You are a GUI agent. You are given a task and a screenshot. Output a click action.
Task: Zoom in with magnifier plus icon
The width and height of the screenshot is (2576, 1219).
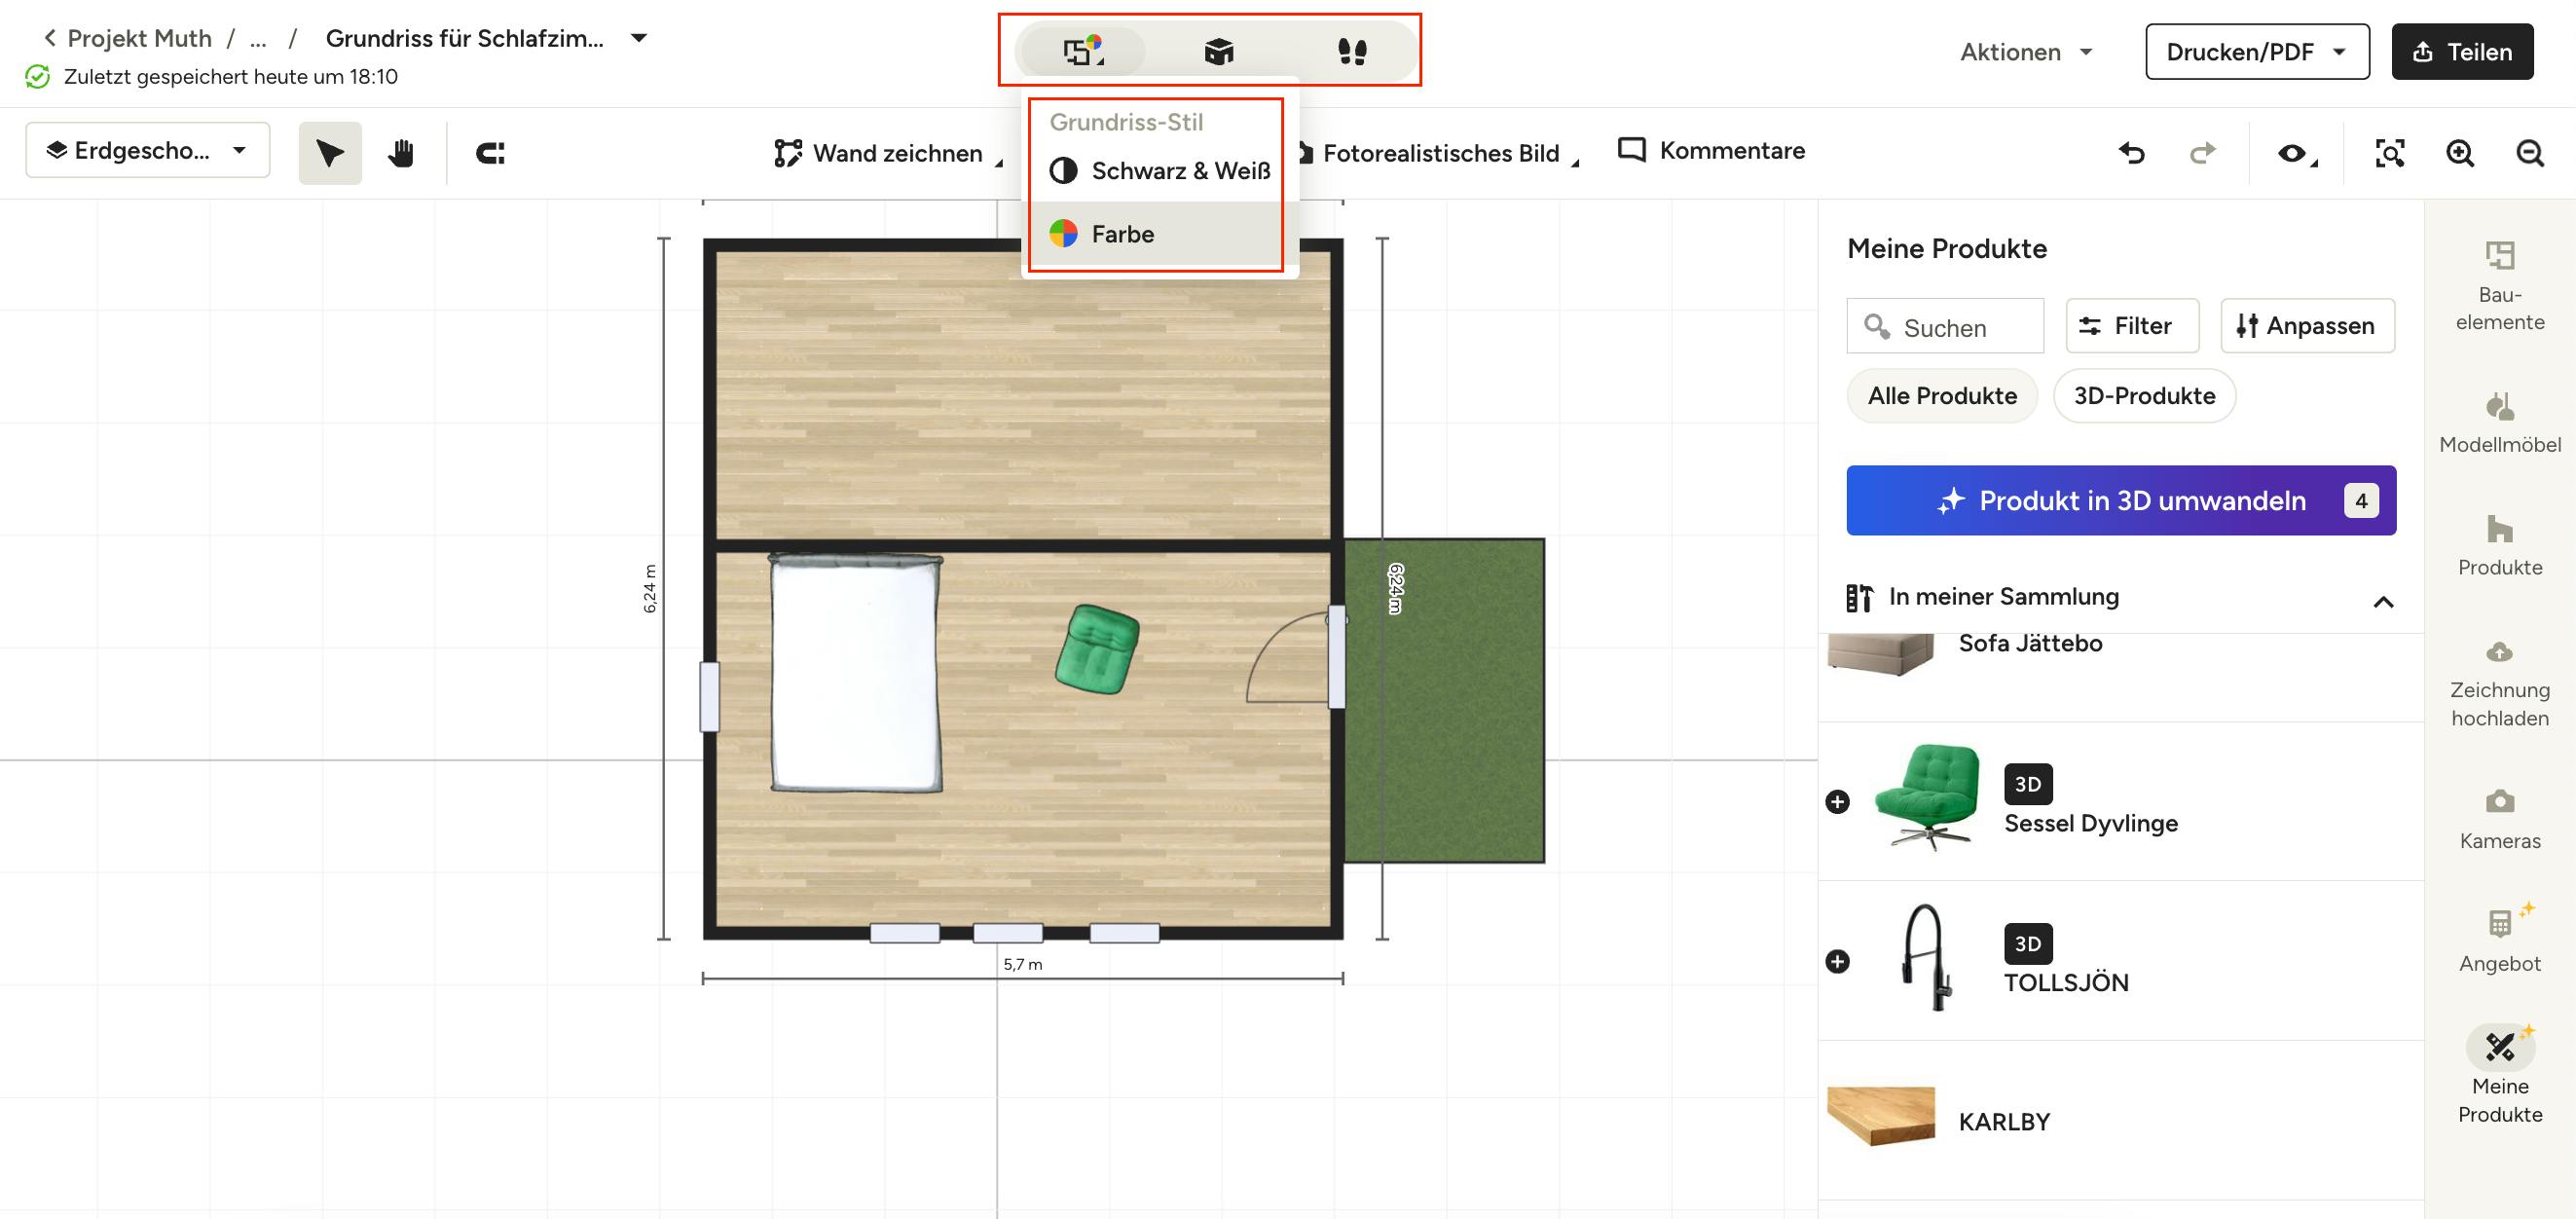click(x=2460, y=153)
